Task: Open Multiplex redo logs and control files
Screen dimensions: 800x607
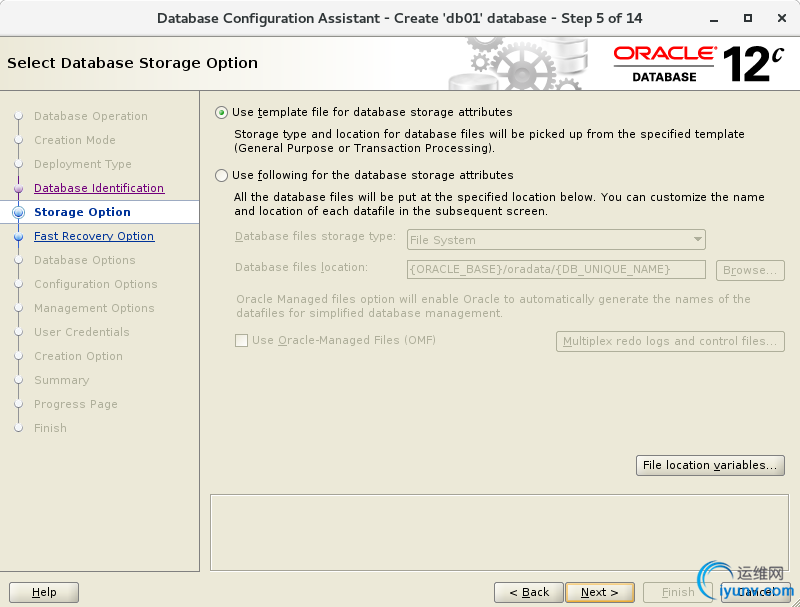Action: [670, 341]
